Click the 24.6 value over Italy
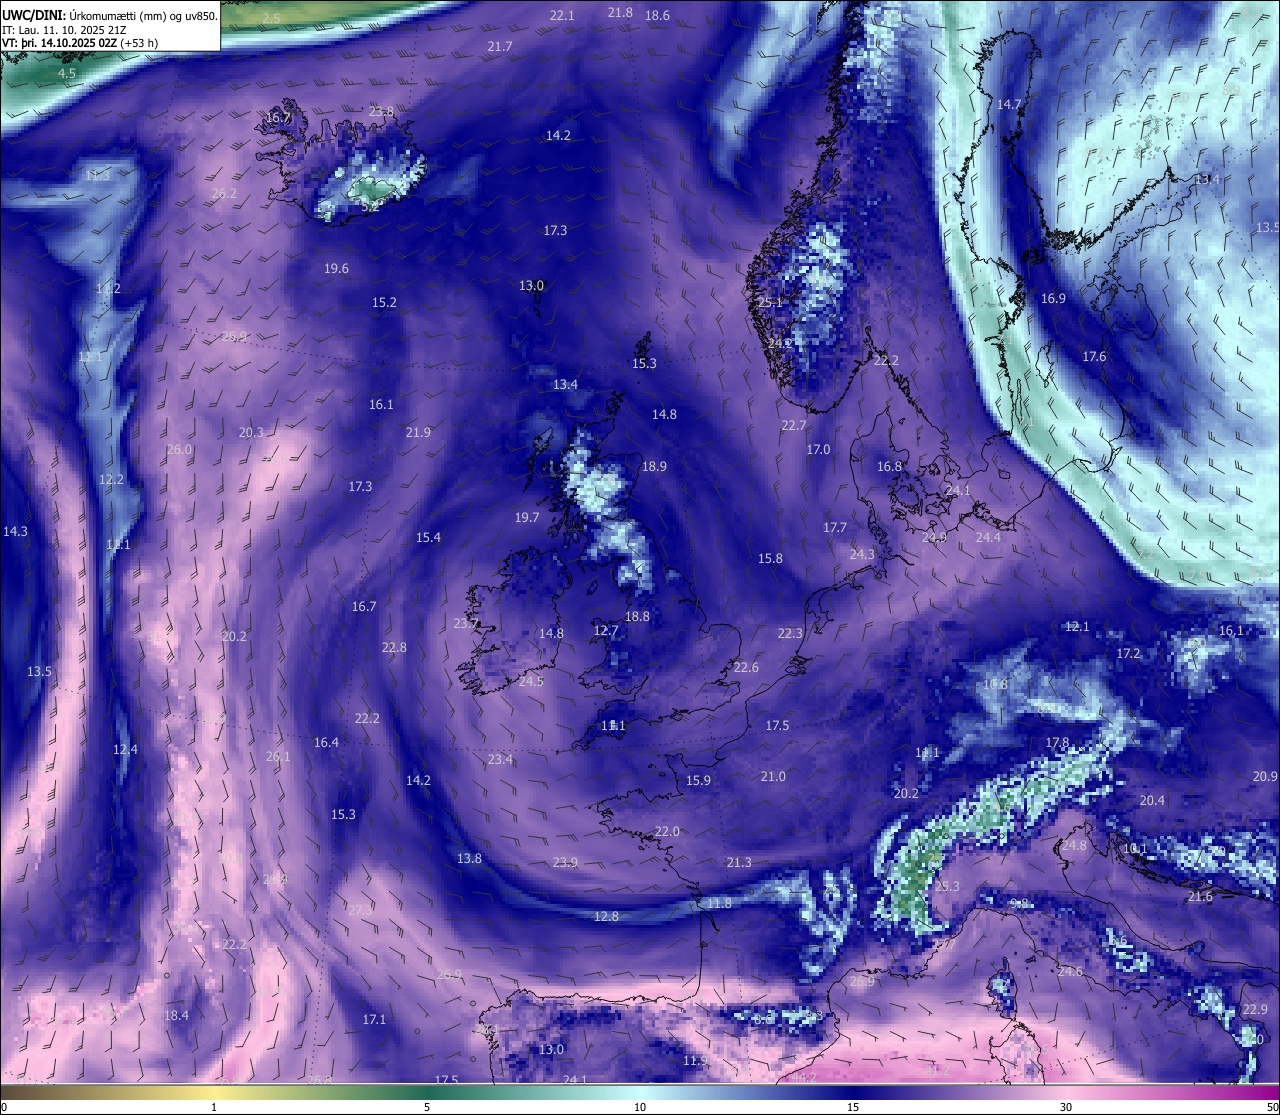Viewport: 1280px width, 1115px height. click(x=1070, y=971)
